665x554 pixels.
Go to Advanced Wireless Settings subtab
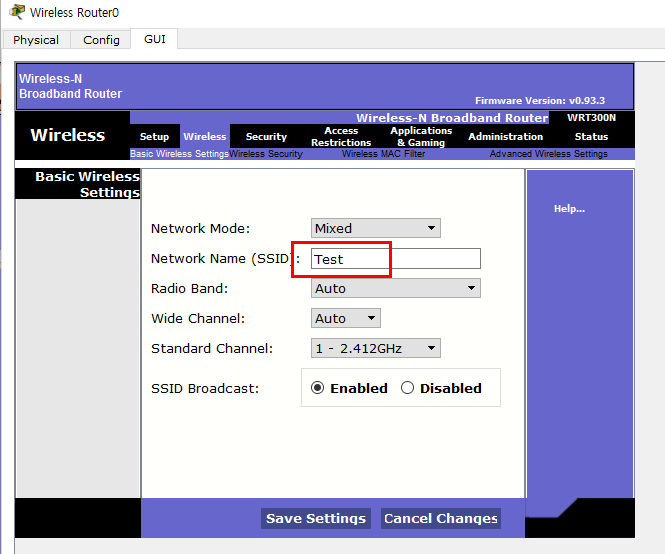pos(548,154)
